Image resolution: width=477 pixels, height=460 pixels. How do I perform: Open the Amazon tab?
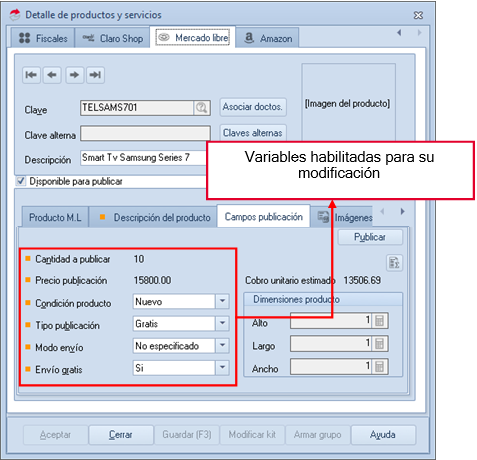pos(268,38)
